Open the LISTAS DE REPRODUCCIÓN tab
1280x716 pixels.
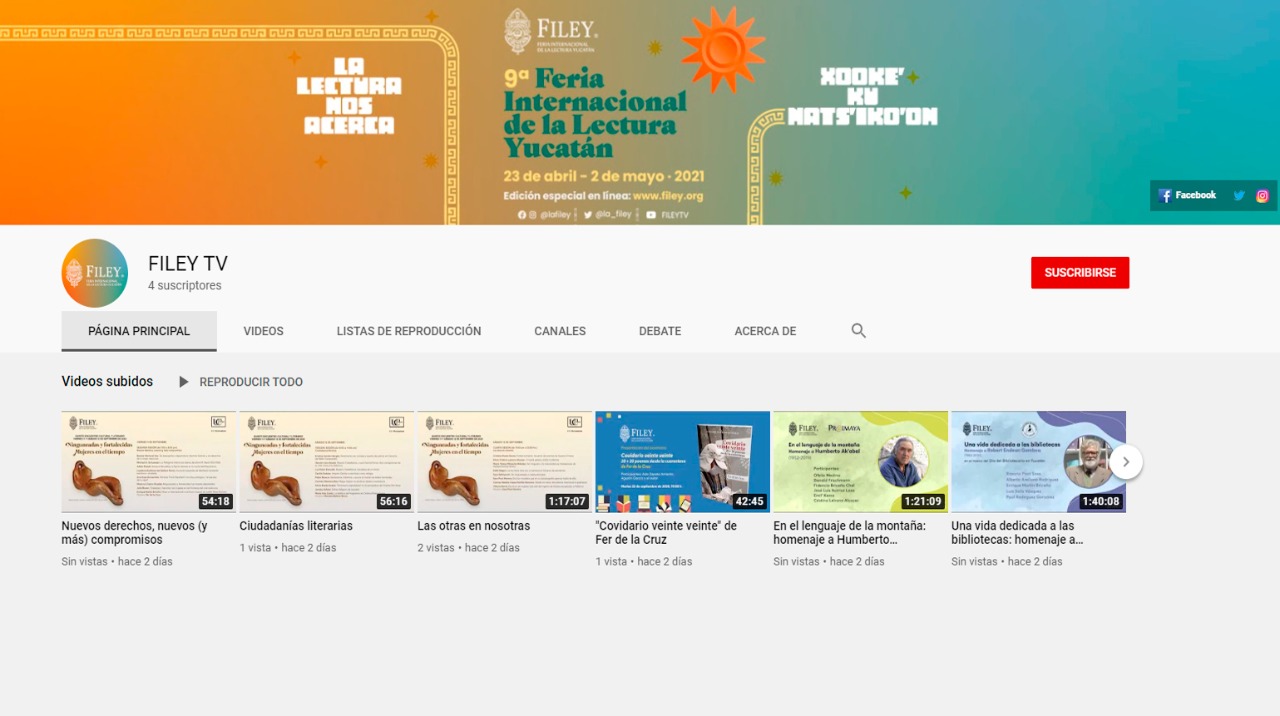tap(409, 331)
